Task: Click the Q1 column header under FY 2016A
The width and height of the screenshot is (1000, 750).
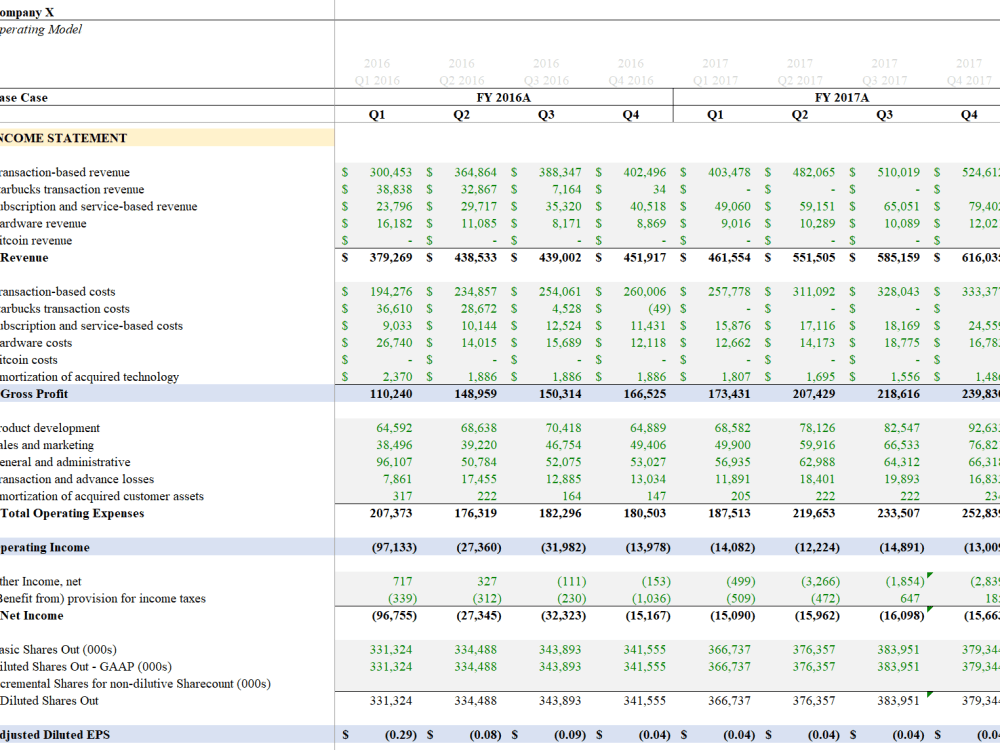Action: (377, 114)
